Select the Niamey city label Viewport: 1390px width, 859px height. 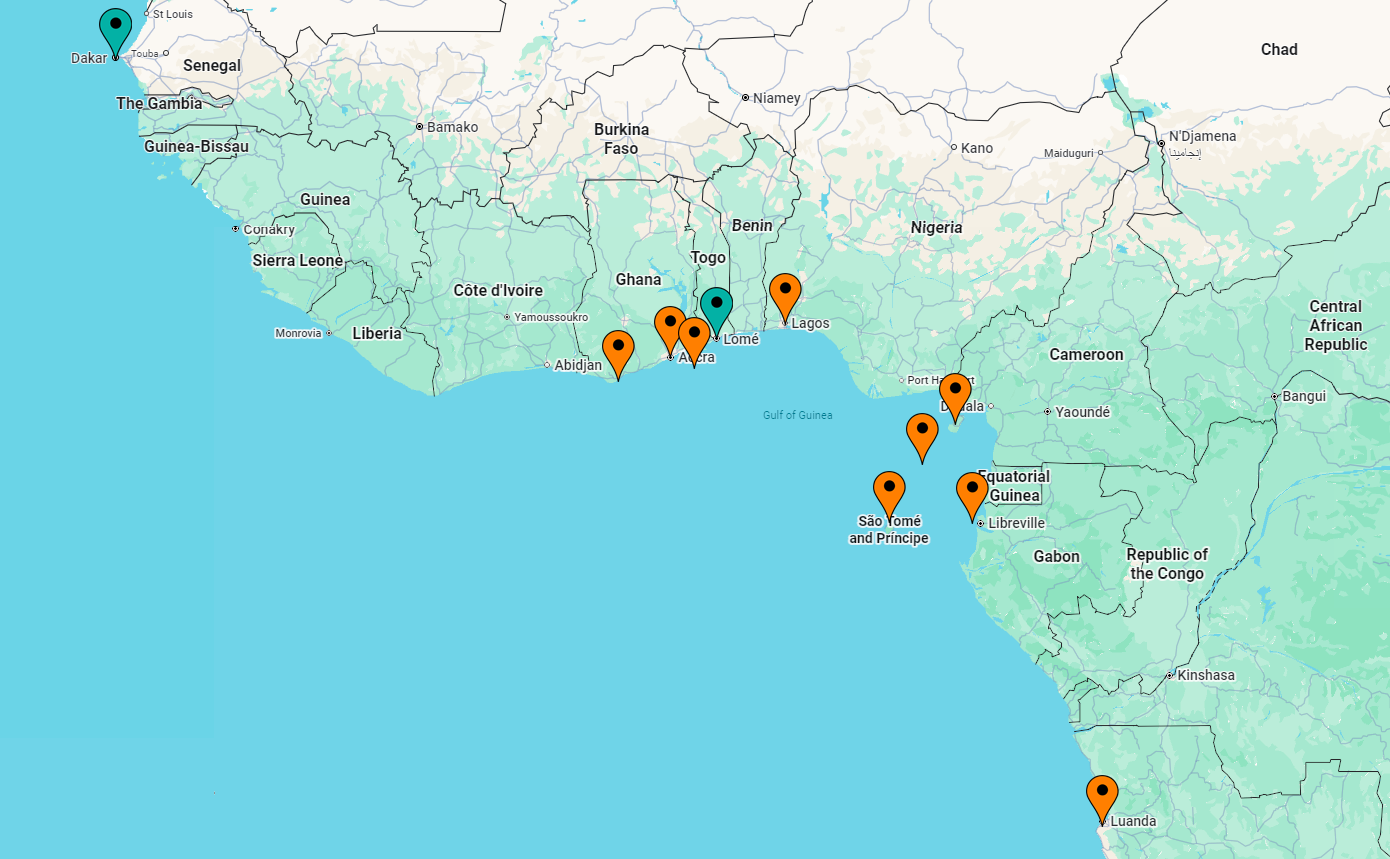click(x=776, y=98)
